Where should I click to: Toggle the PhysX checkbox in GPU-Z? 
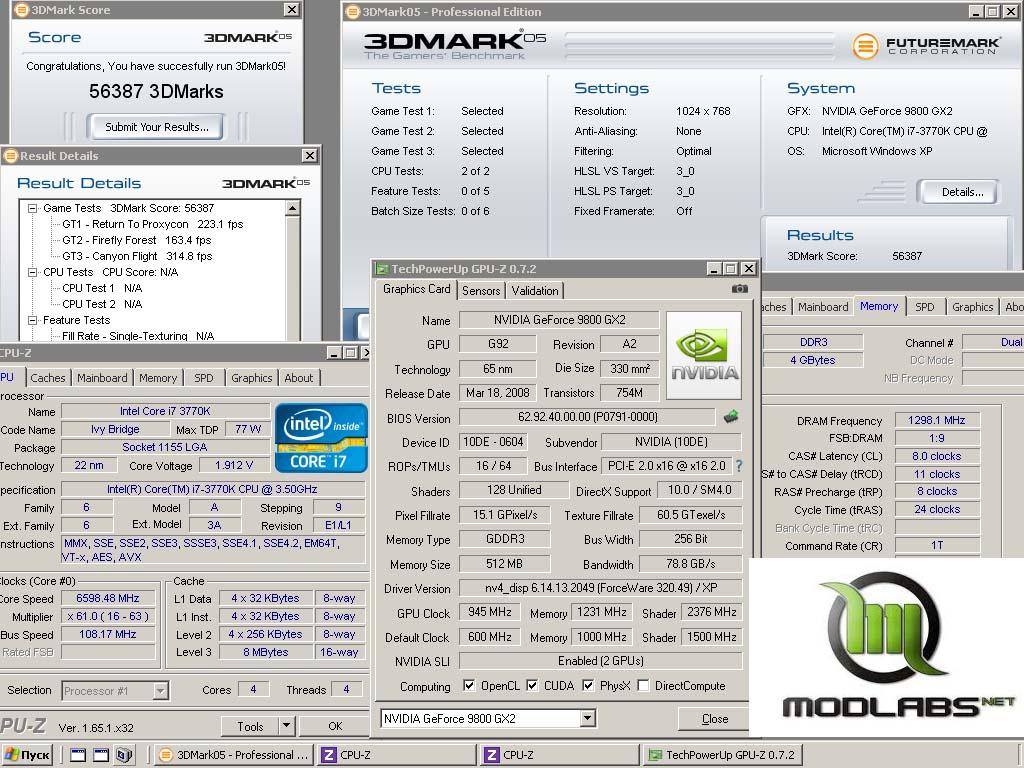(x=588, y=685)
